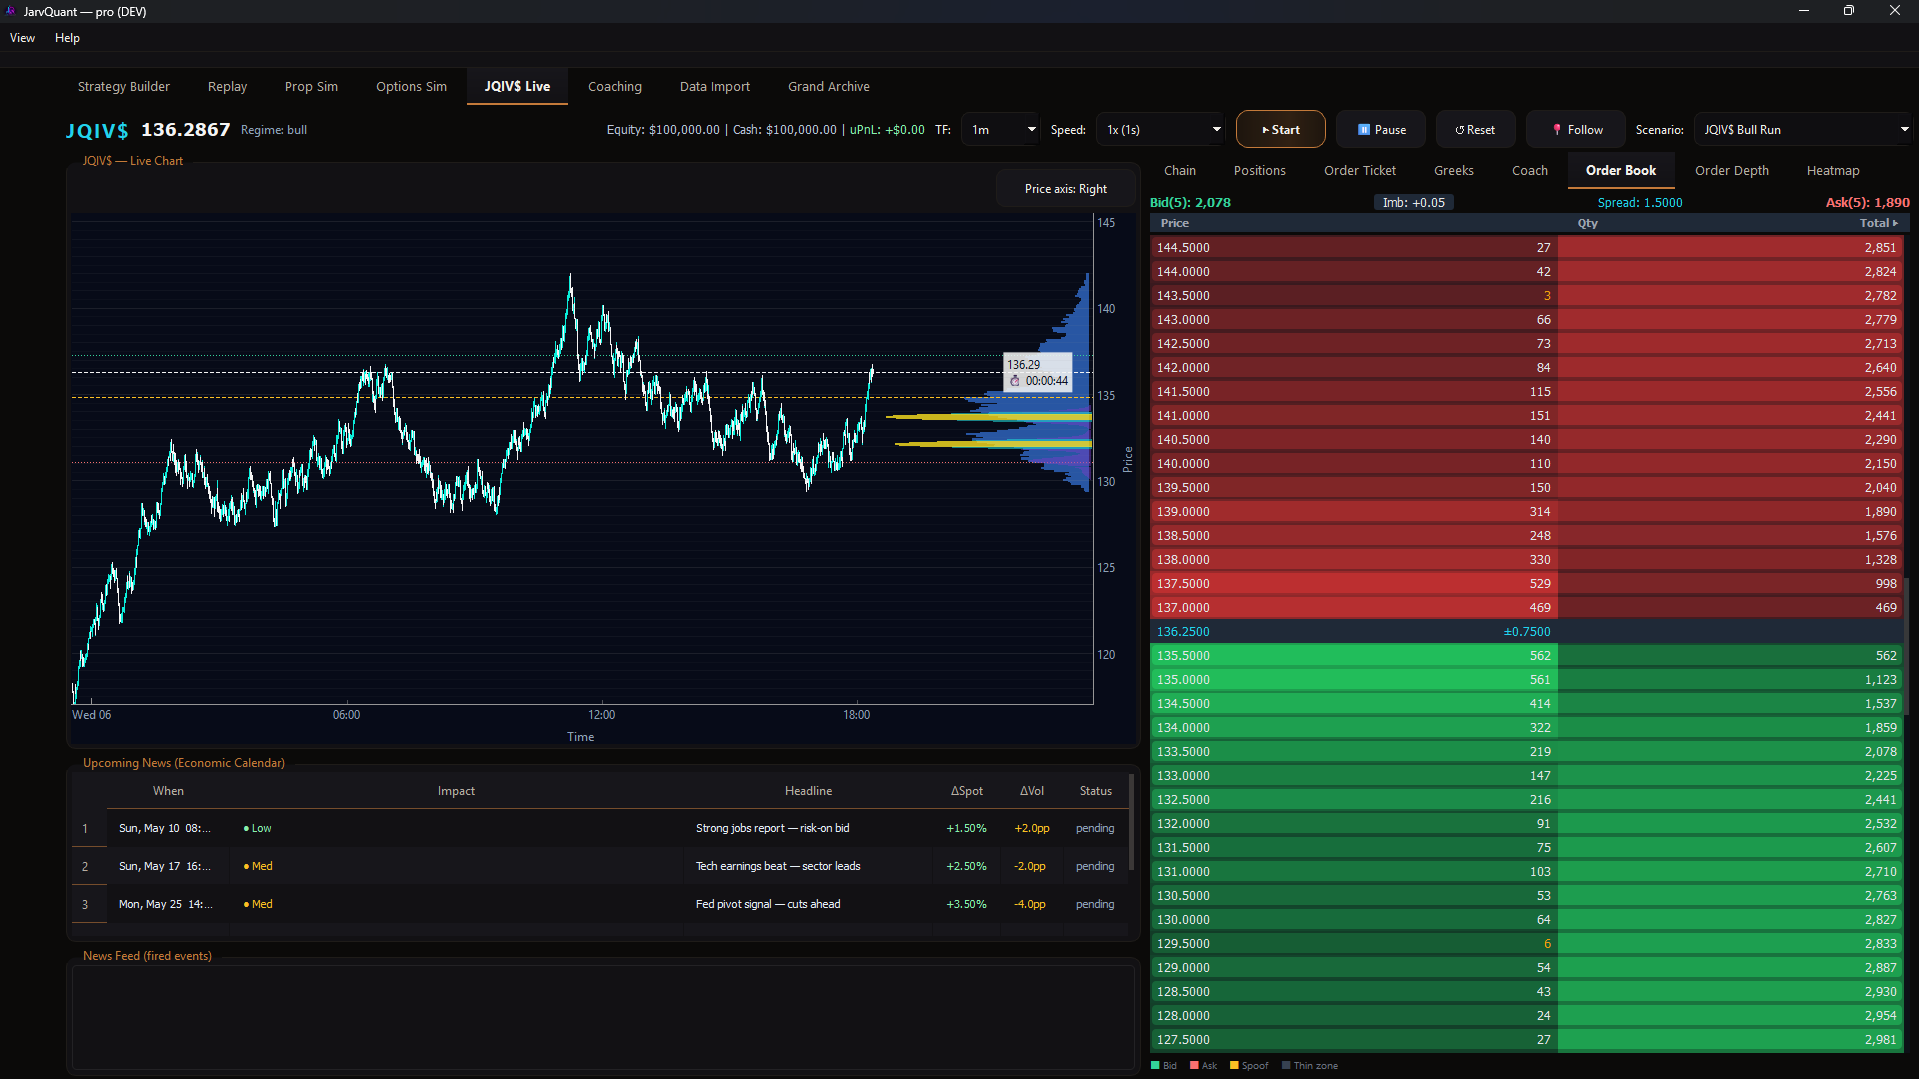Select ask level 137.0000 row

[1527, 608]
